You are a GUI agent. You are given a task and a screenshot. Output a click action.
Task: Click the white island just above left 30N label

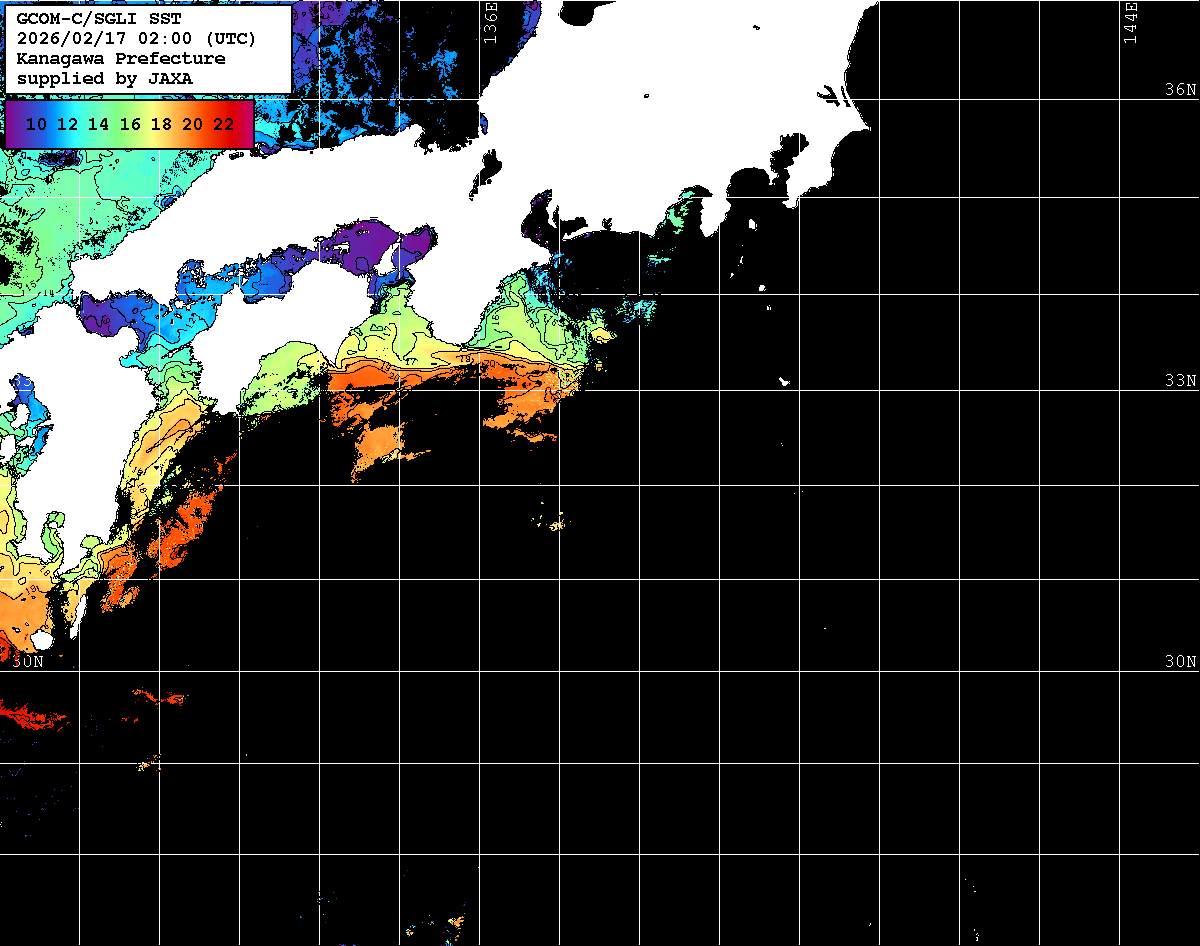pos(41,640)
